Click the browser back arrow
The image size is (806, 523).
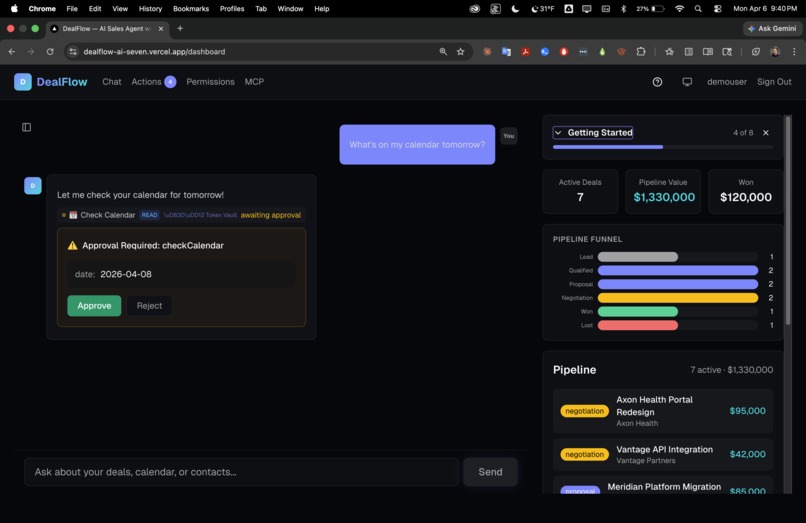tap(12, 51)
